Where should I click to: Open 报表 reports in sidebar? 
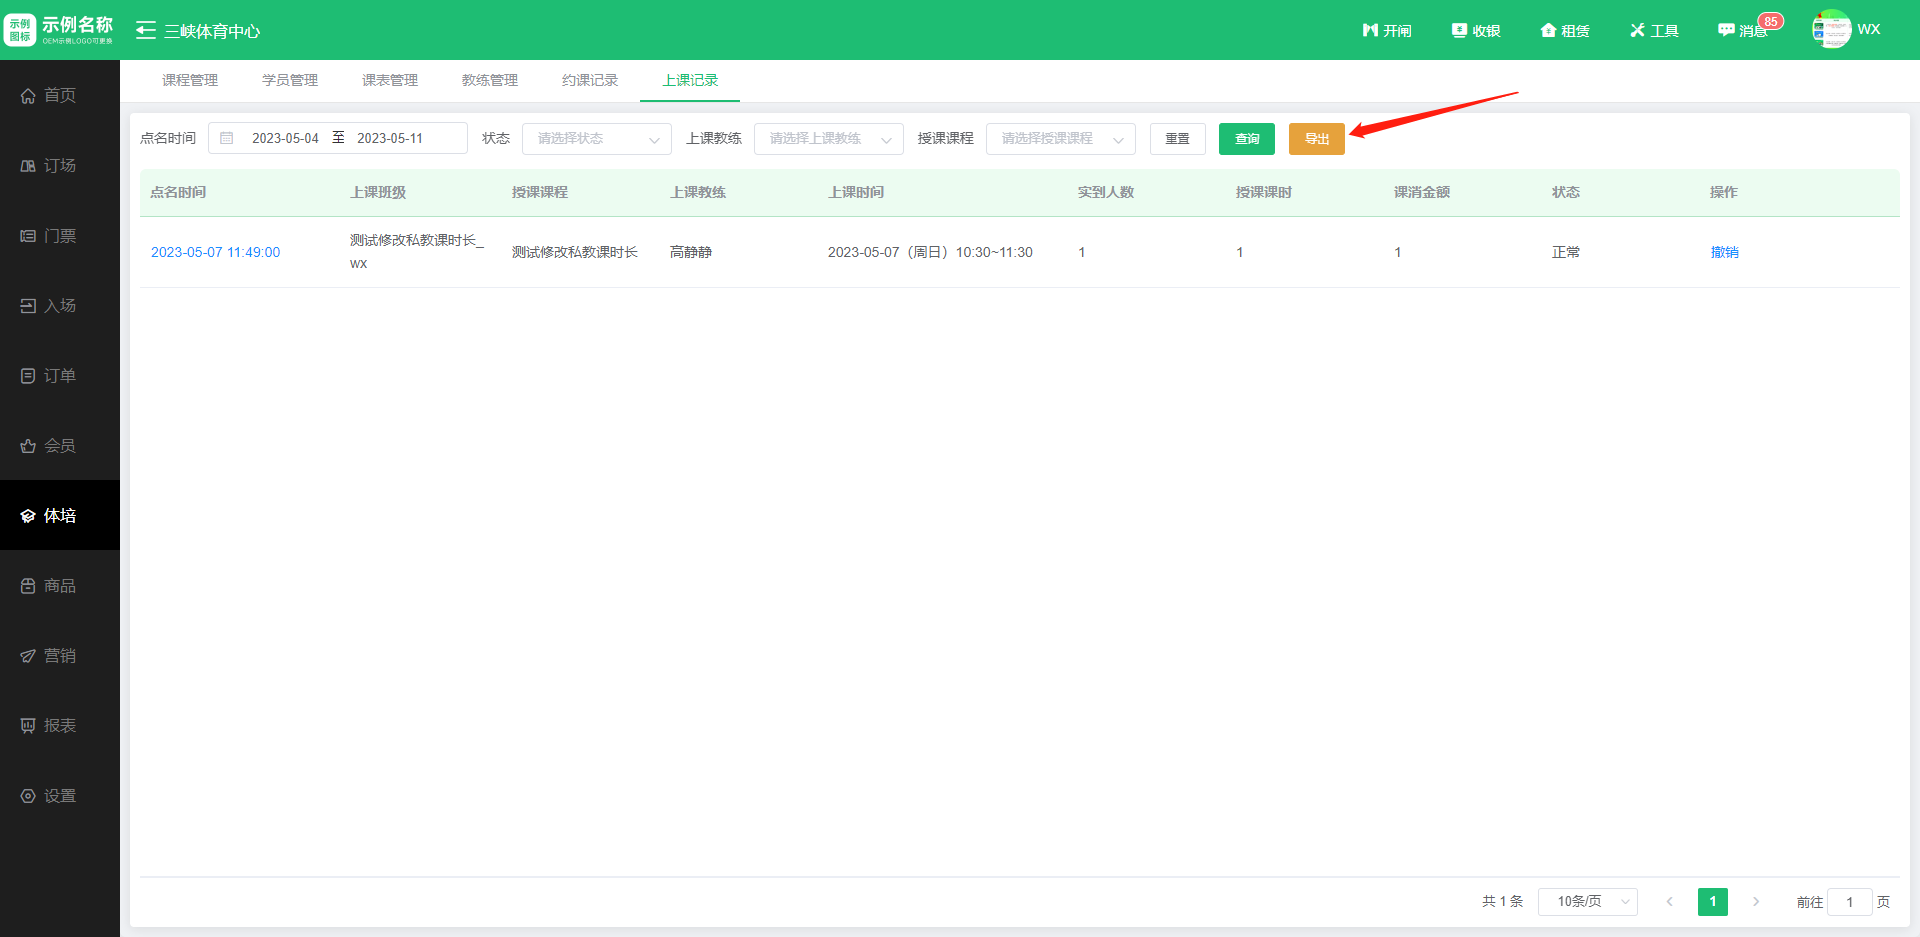pos(60,726)
